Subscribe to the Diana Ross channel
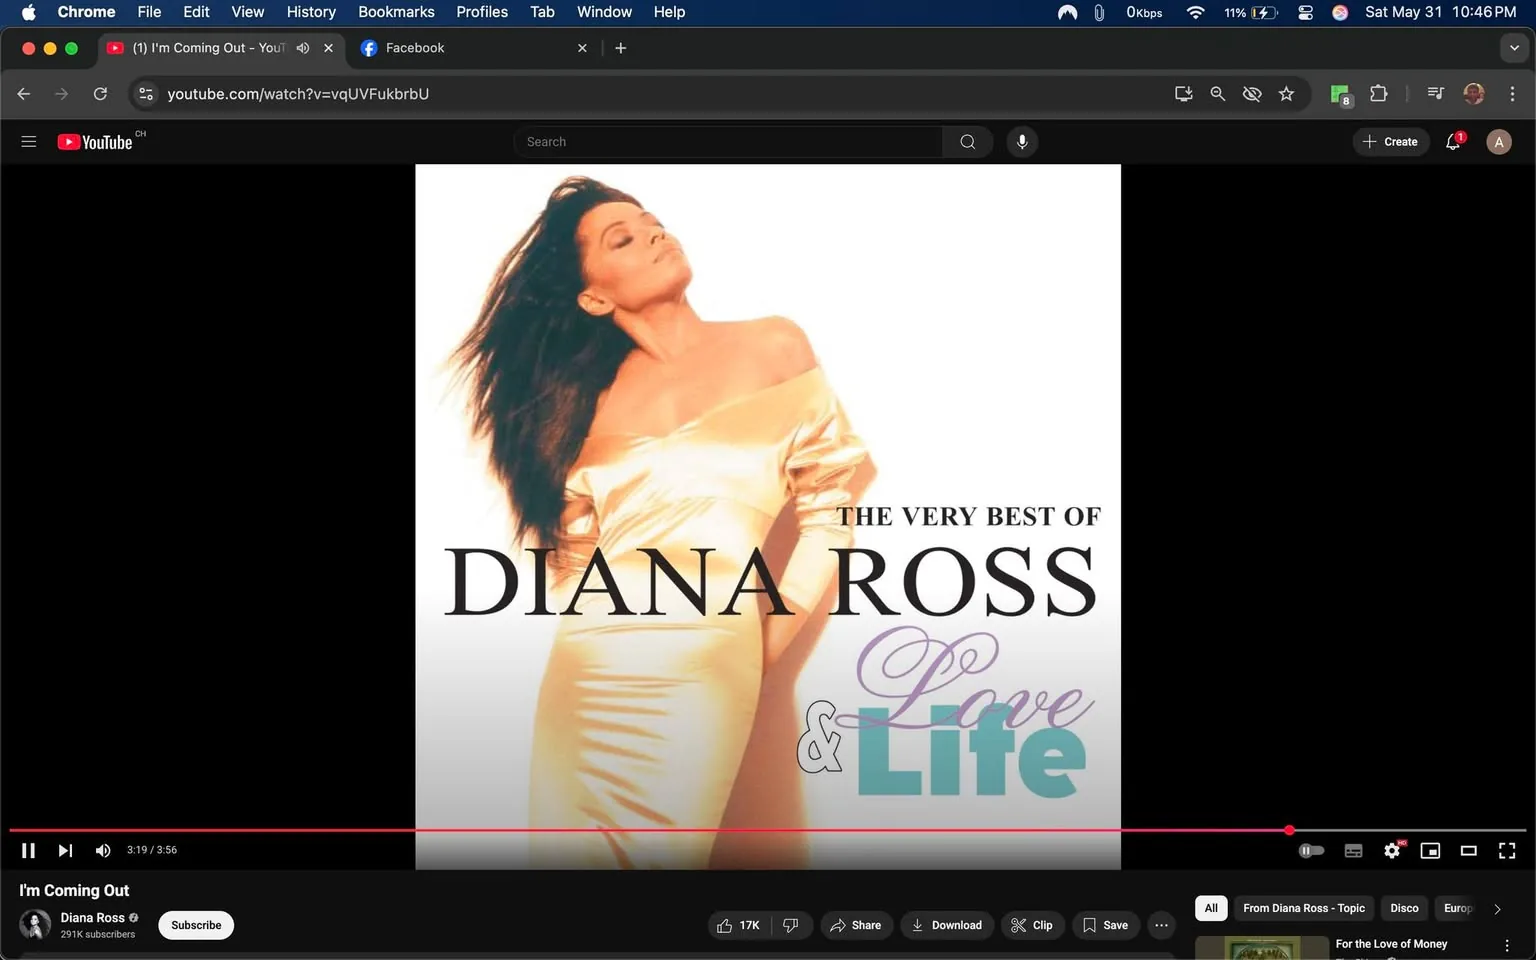 (195, 925)
